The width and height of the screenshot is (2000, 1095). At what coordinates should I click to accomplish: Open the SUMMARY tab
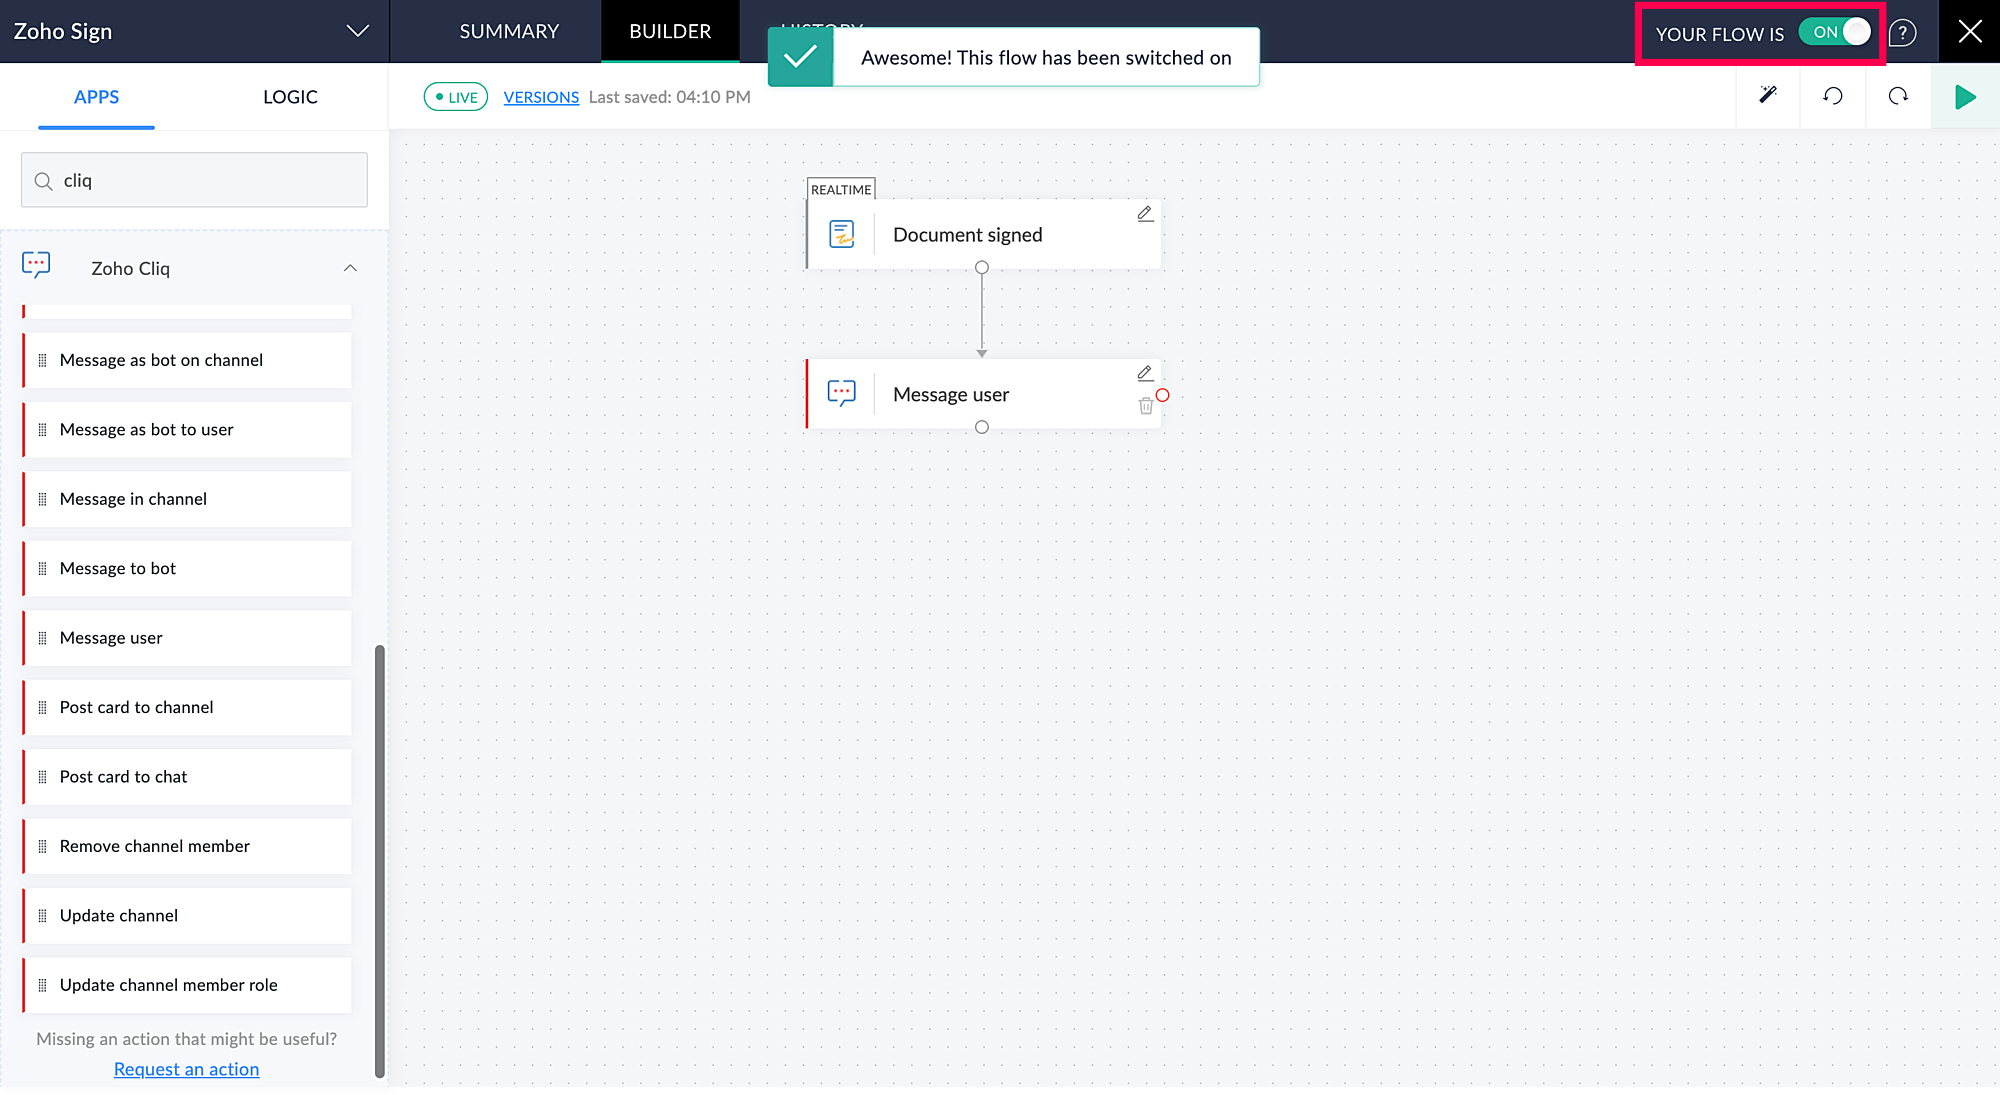[x=509, y=31]
